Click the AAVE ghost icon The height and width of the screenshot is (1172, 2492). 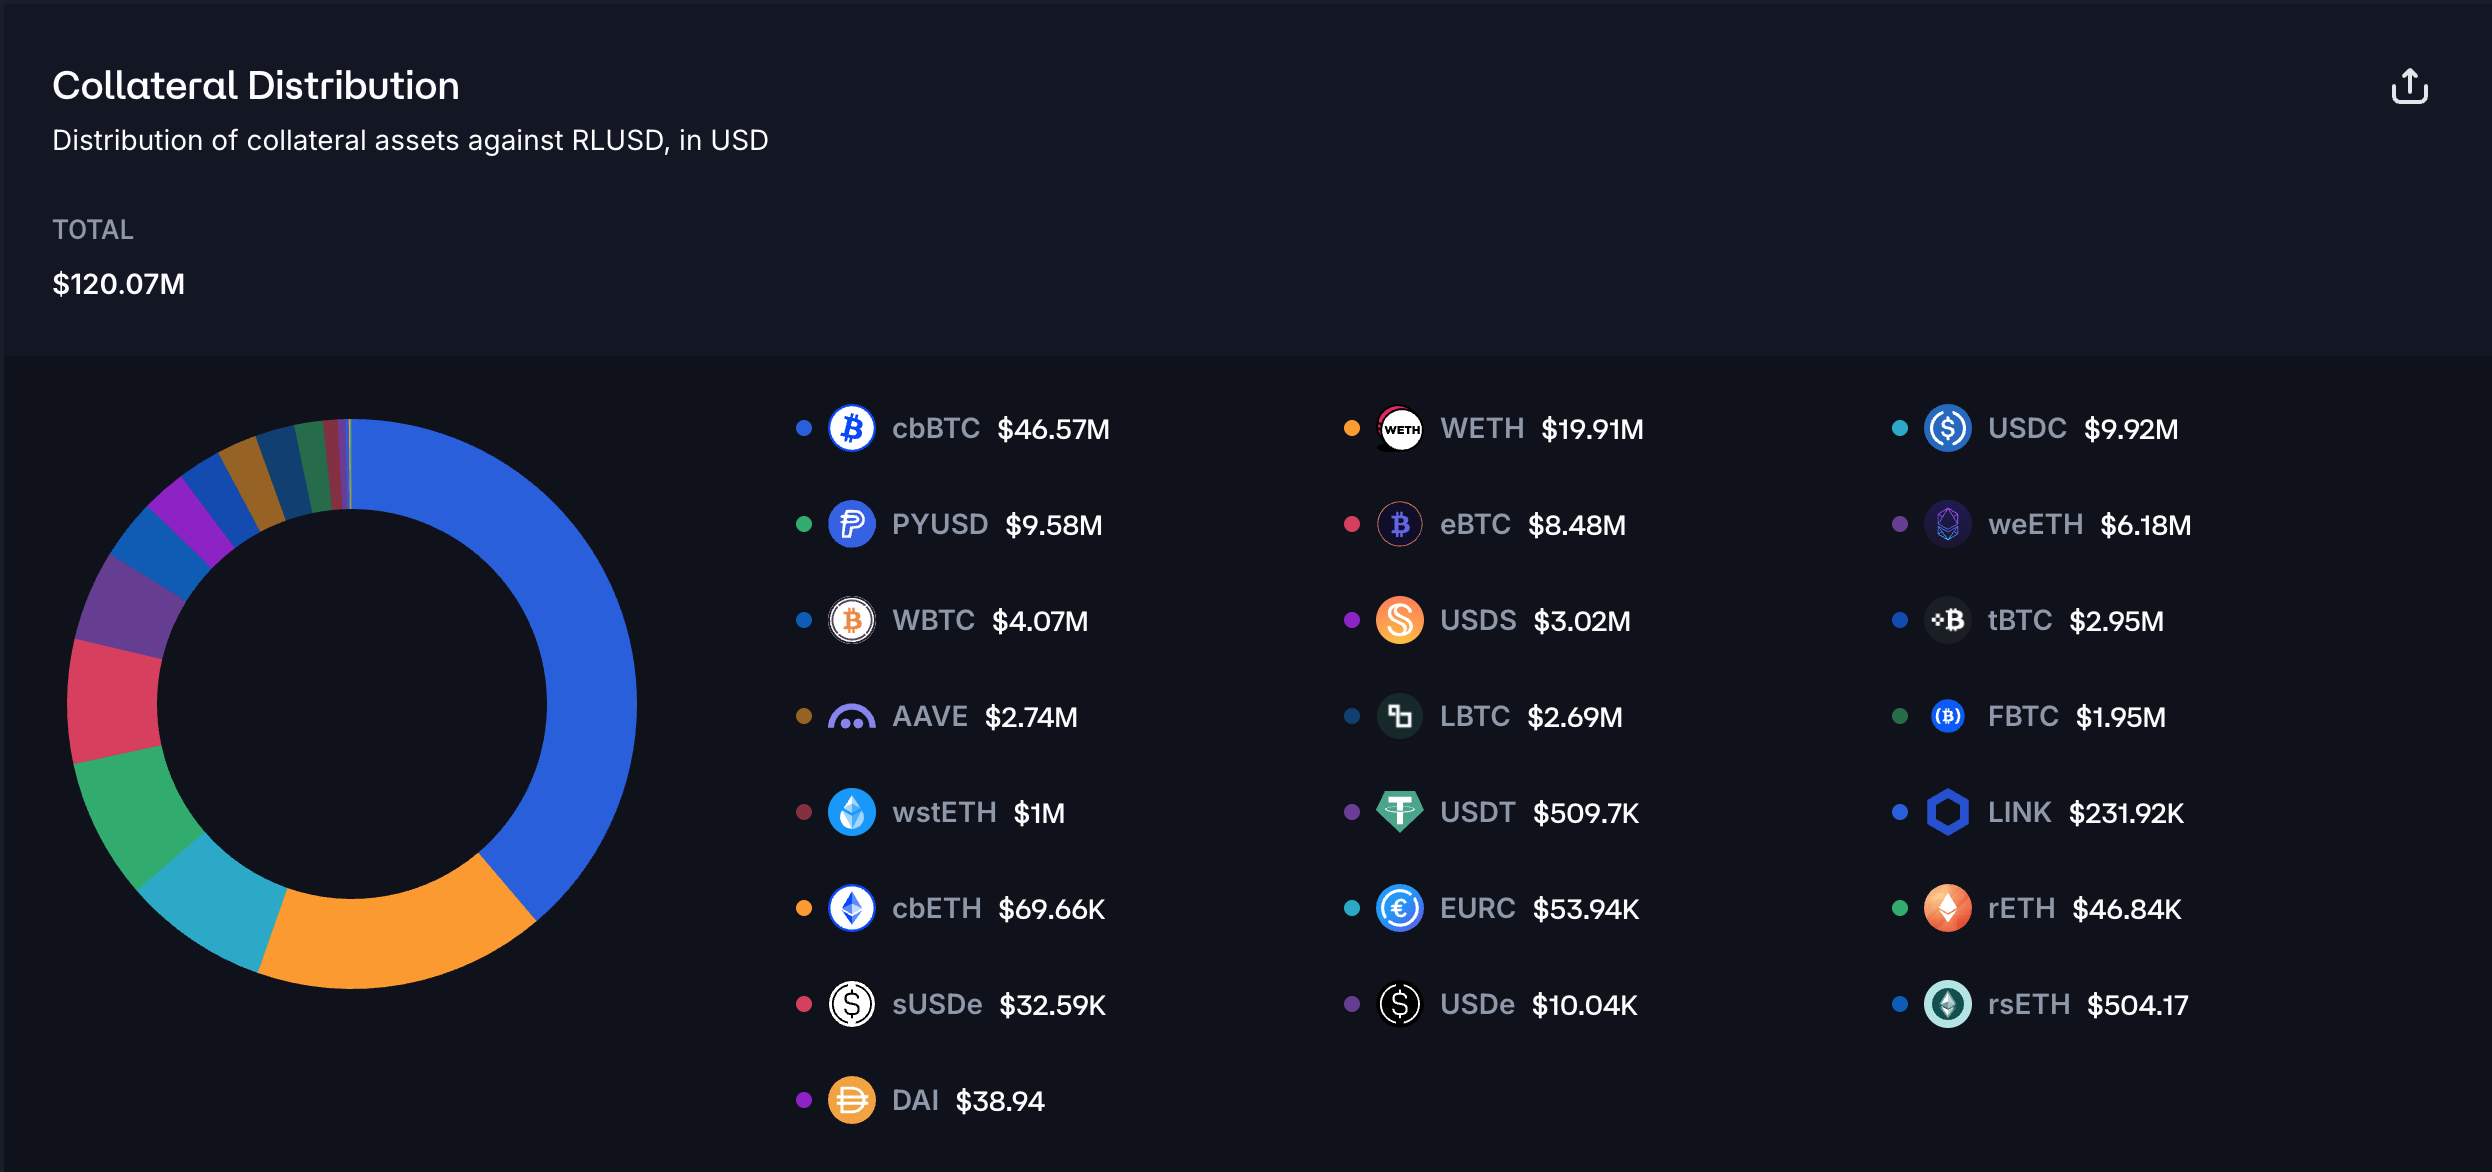852,717
